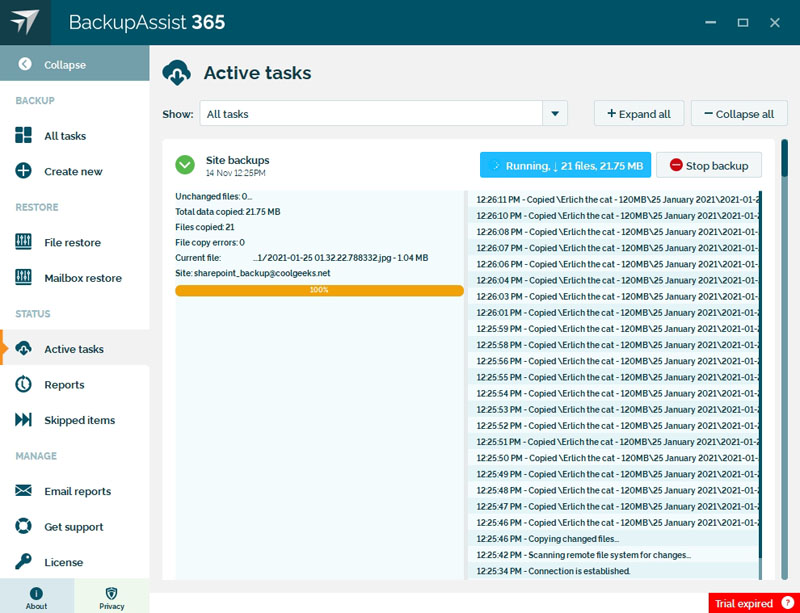Image resolution: width=800 pixels, height=613 pixels.
Task: Open Skipped items from the sidebar
Action: [x=74, y=420]
